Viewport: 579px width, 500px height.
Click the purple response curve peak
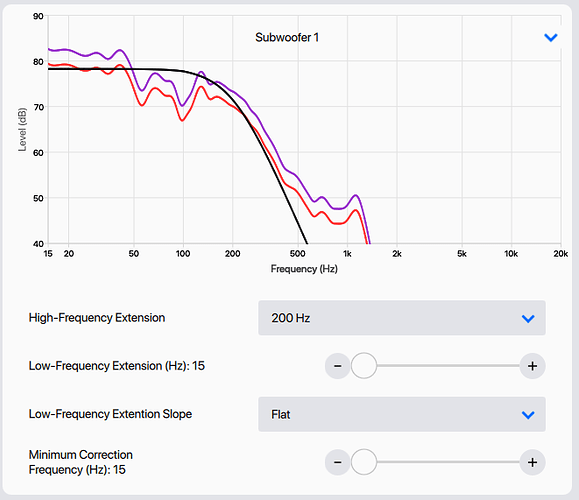pos(120,50)
